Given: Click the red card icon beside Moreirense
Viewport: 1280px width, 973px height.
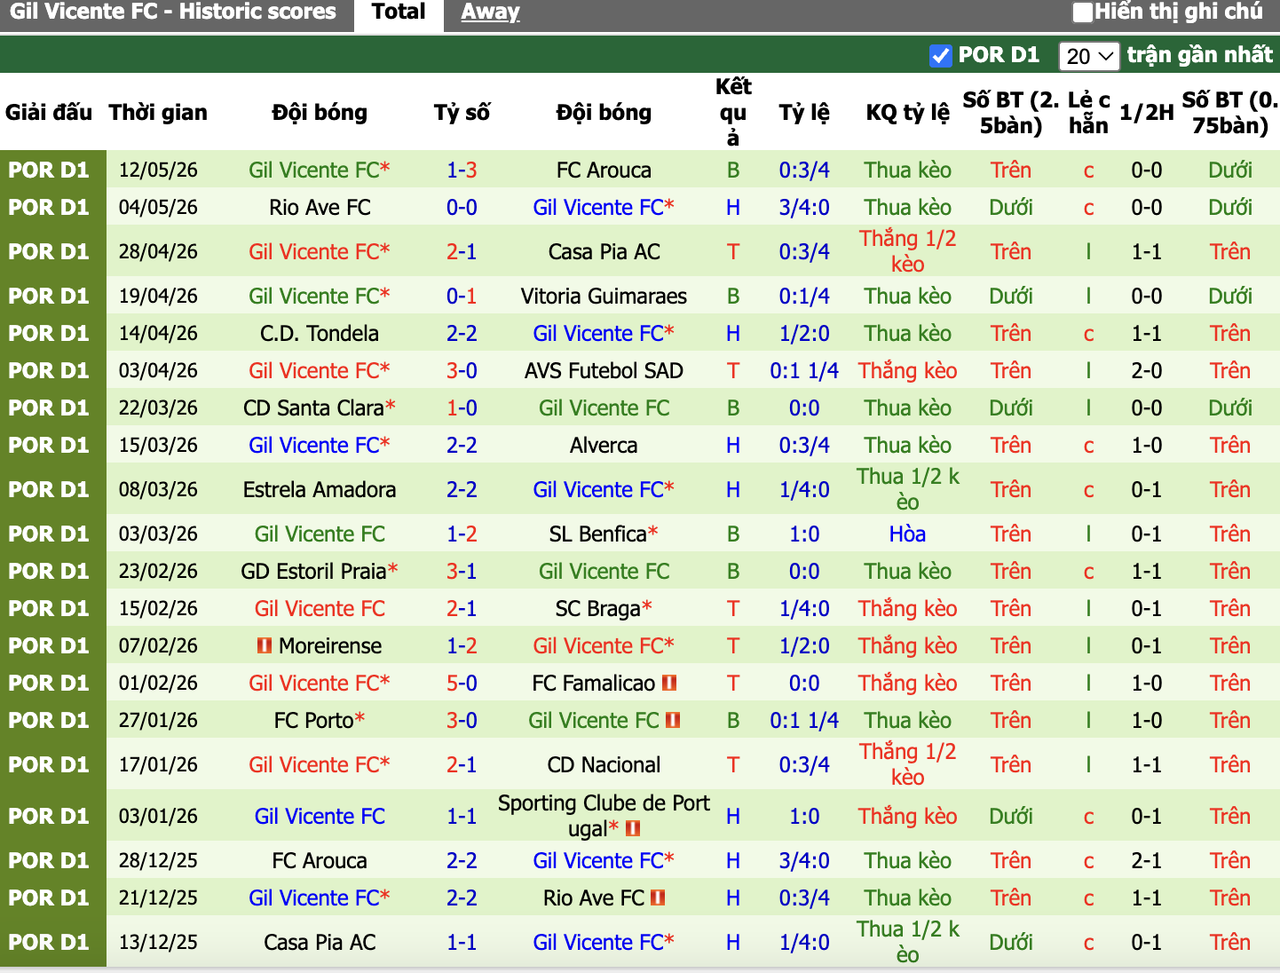Looking at the screenshot, I should [264, 646].
